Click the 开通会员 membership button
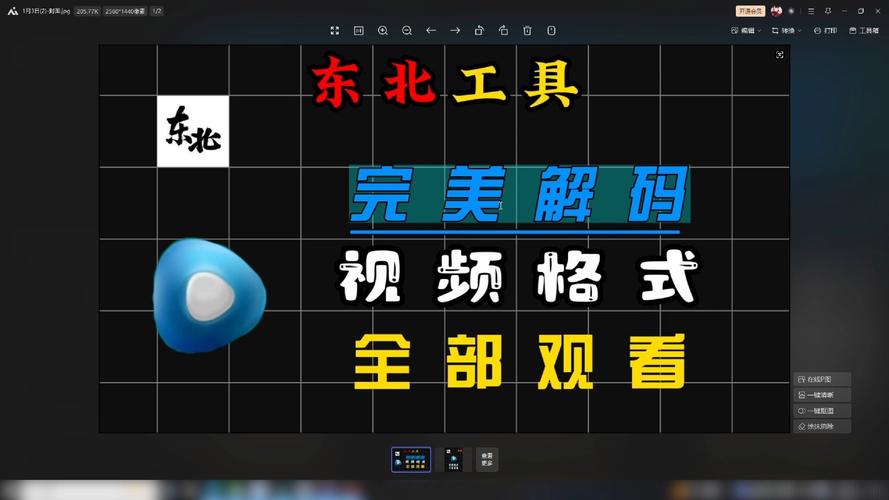The image size is (889, 500). click(750, 11)
